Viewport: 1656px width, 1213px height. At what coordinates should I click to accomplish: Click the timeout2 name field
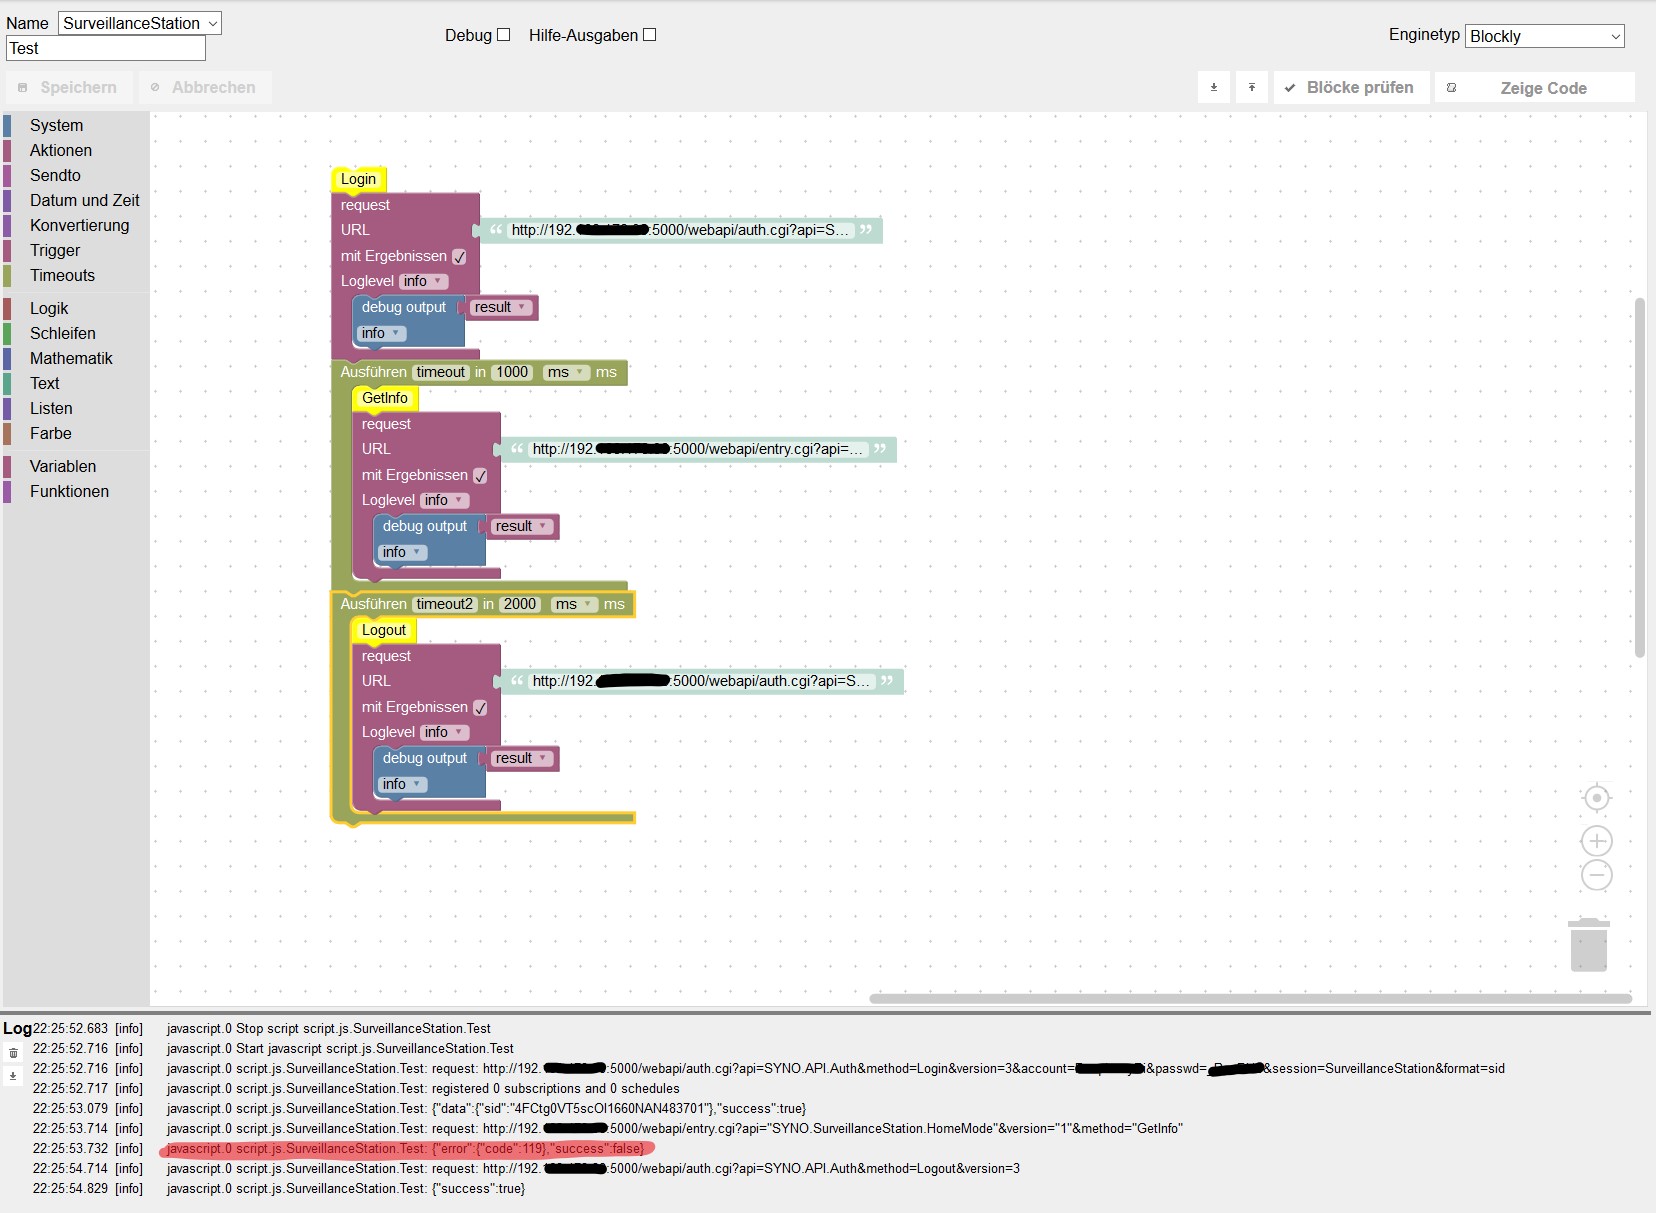[x=445, y=605]
